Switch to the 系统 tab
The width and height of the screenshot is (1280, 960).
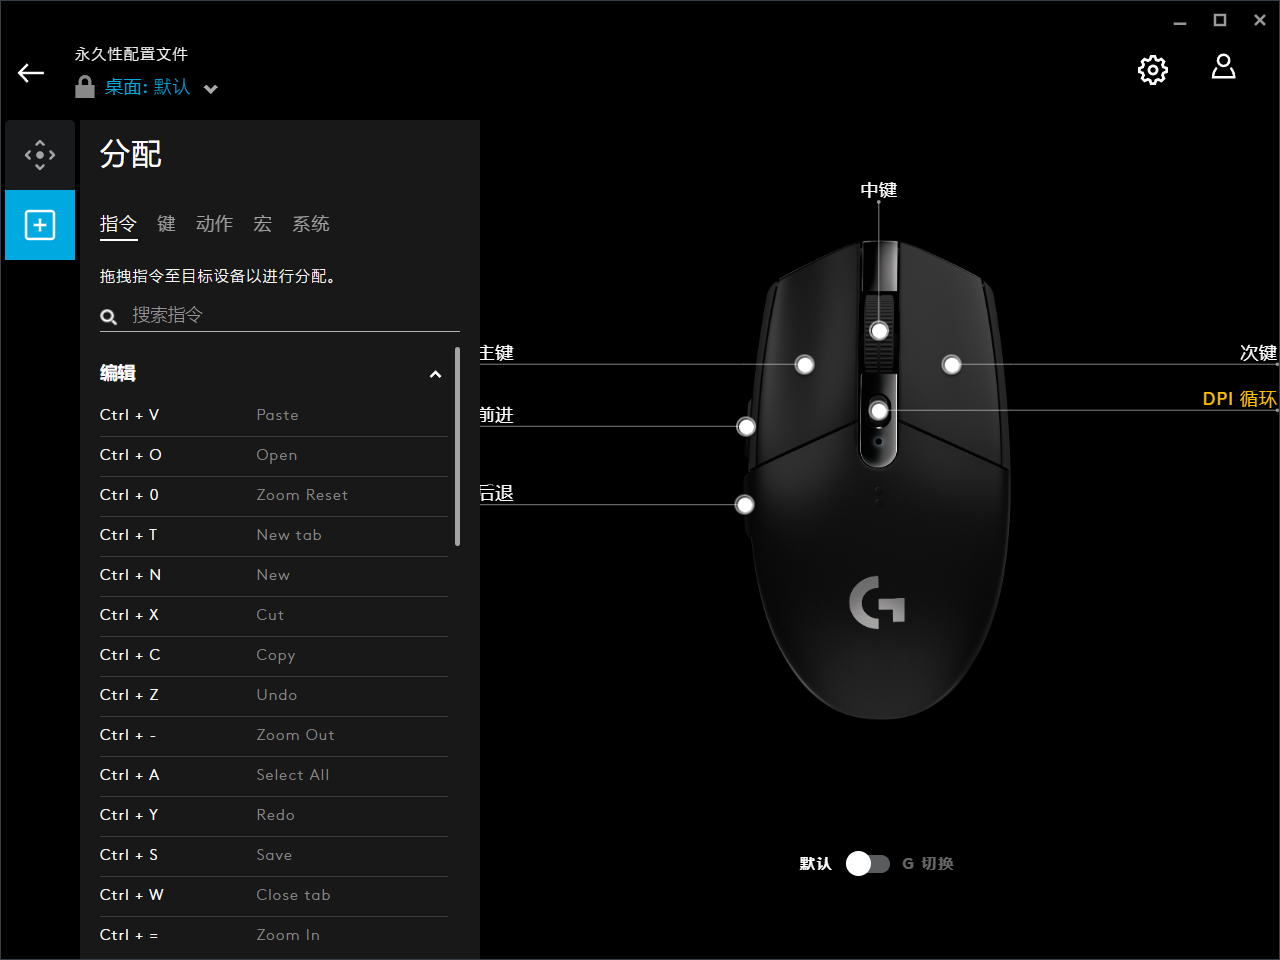coord(311,224)
